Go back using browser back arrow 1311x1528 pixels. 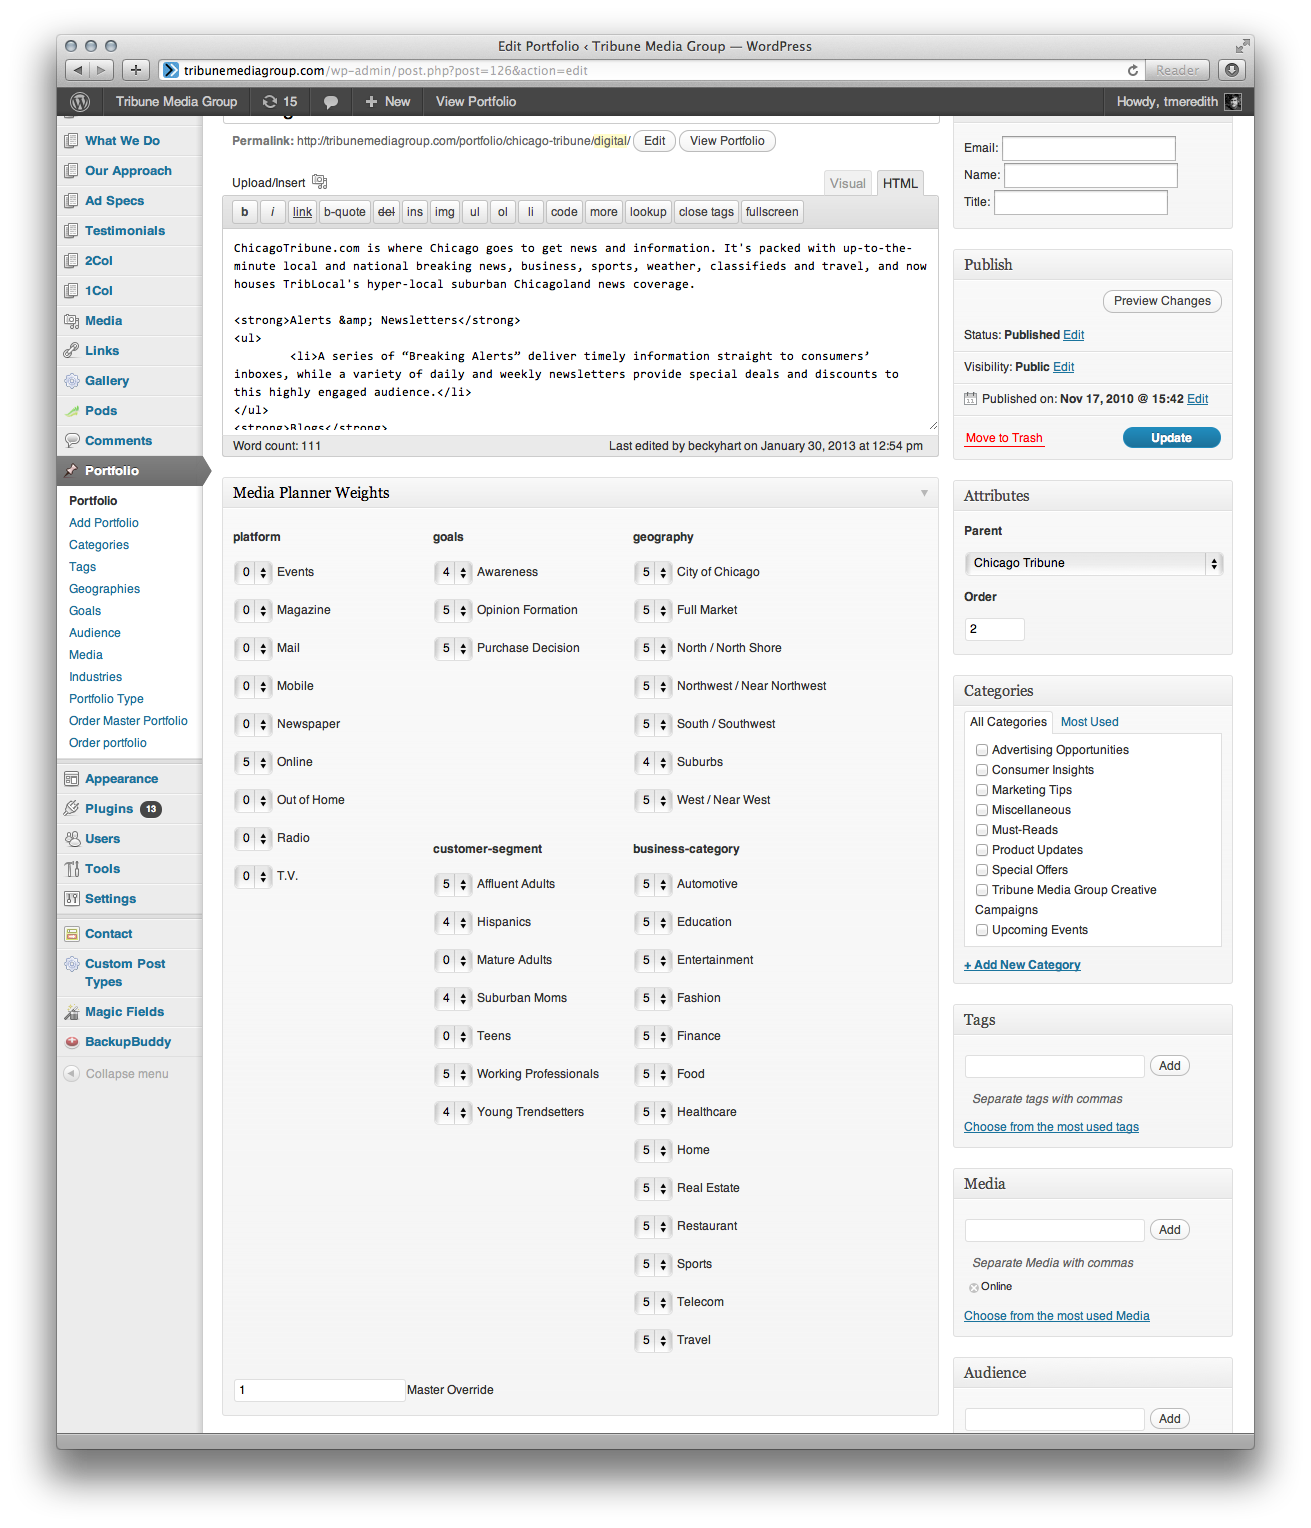(77, 70)
